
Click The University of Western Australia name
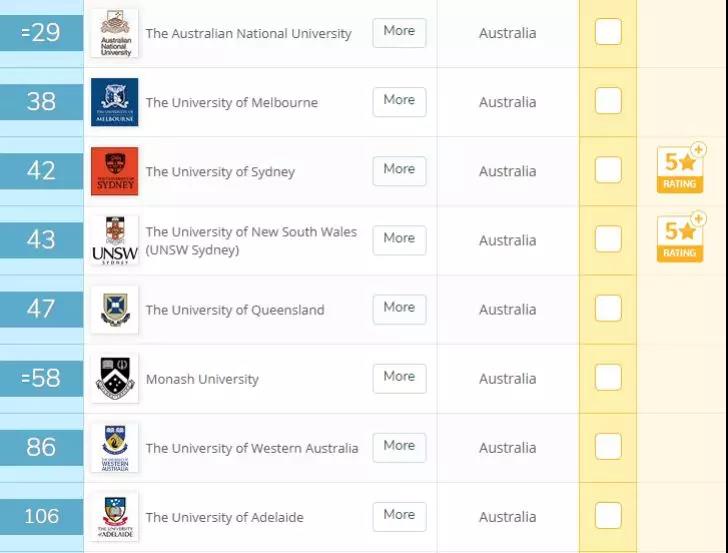tap(252, 448)
